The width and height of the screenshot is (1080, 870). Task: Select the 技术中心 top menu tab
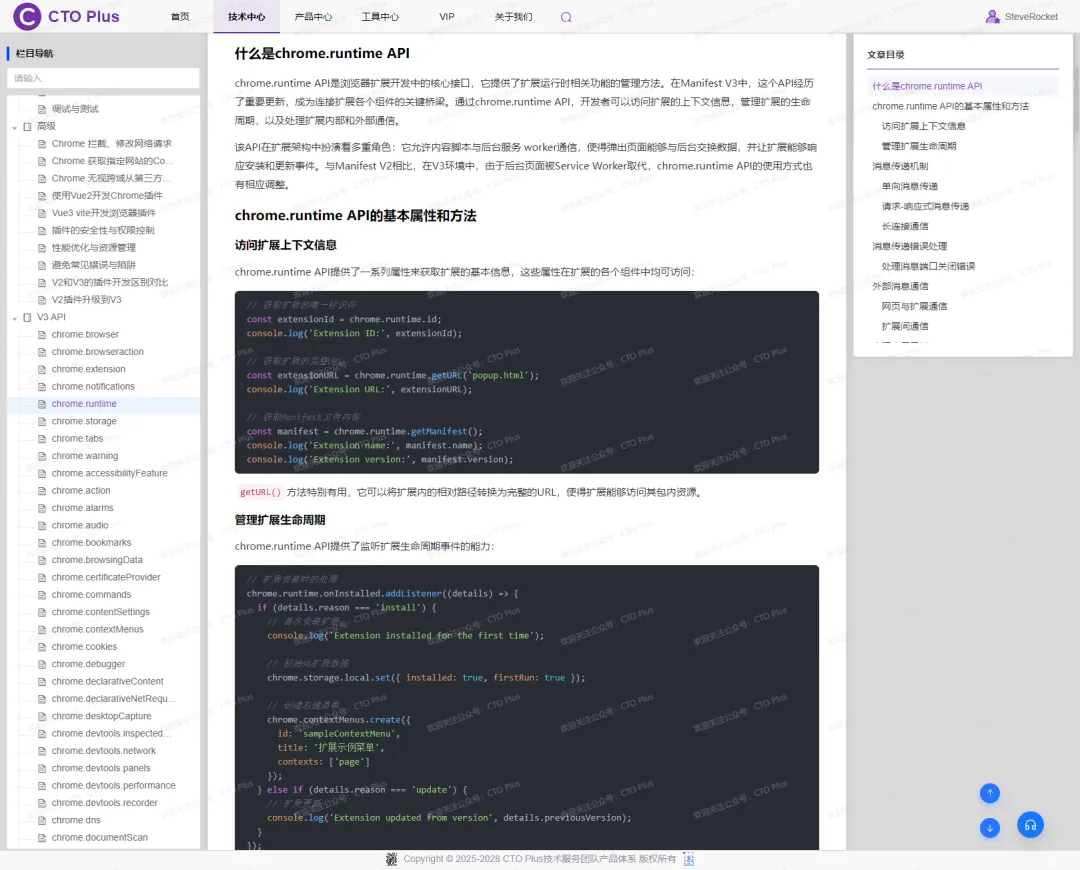[247, 17]
